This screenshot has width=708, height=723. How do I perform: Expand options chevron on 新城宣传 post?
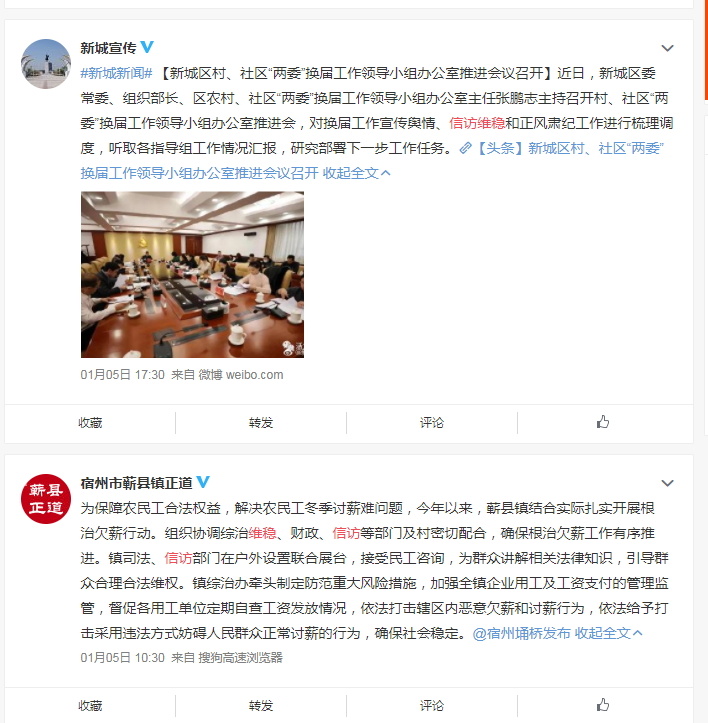pos(667,48)
